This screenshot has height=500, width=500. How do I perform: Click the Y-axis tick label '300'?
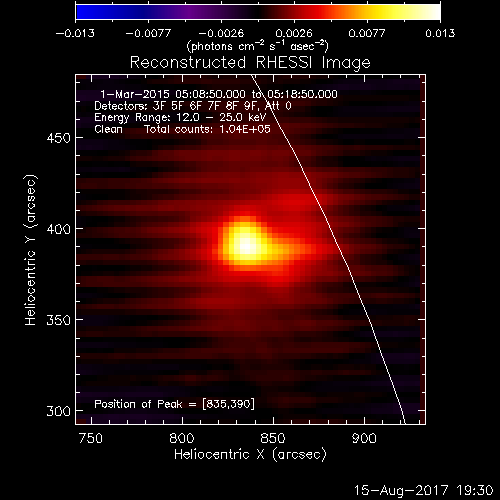59,411
